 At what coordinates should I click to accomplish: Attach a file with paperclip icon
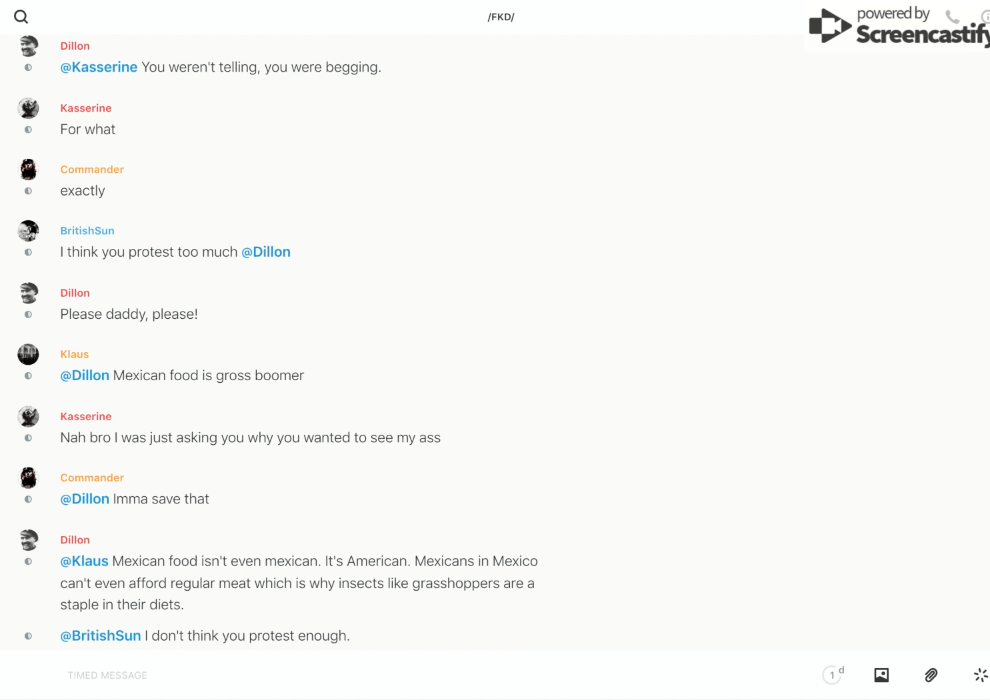click(931, 675)
